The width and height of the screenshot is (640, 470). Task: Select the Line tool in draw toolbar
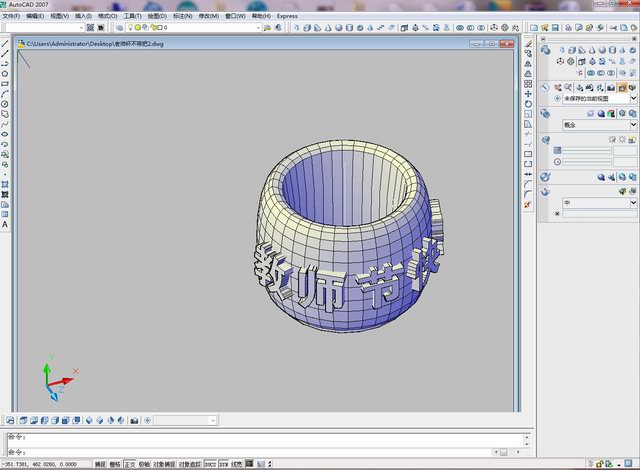click(5, 43)
